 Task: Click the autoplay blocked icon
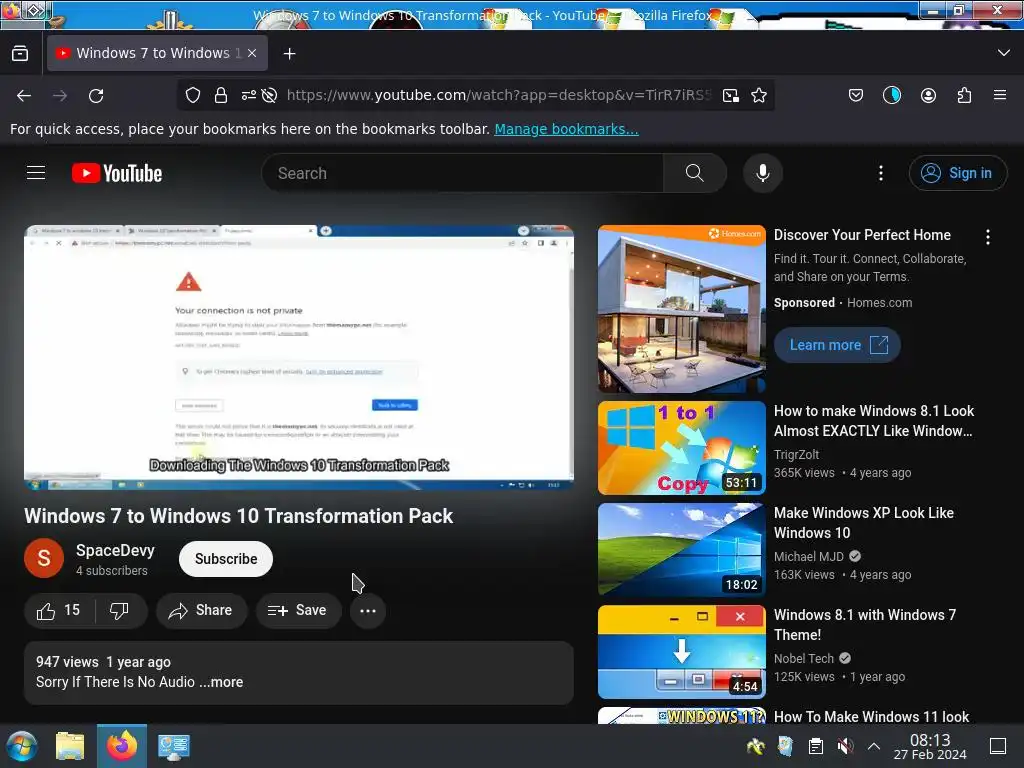click(269, 95)
